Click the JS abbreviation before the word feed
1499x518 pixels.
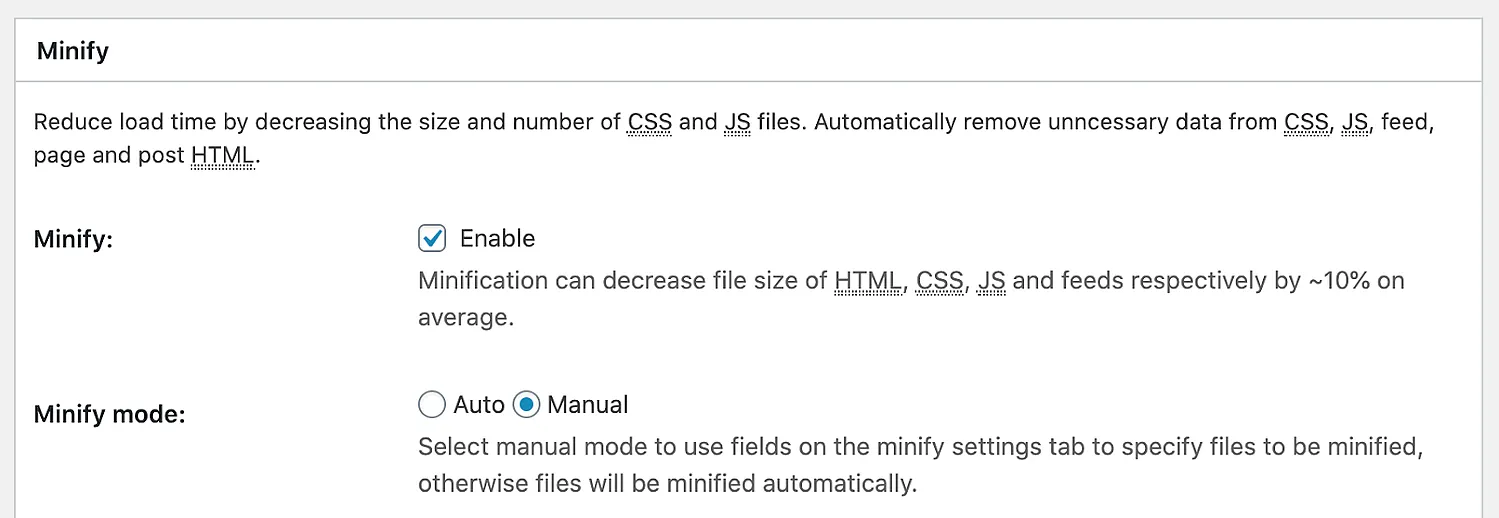(1355, 122)
